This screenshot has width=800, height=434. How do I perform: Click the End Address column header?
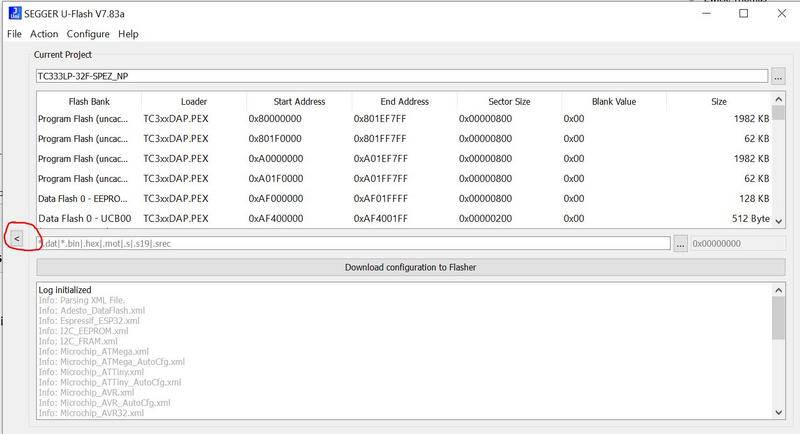404,101
